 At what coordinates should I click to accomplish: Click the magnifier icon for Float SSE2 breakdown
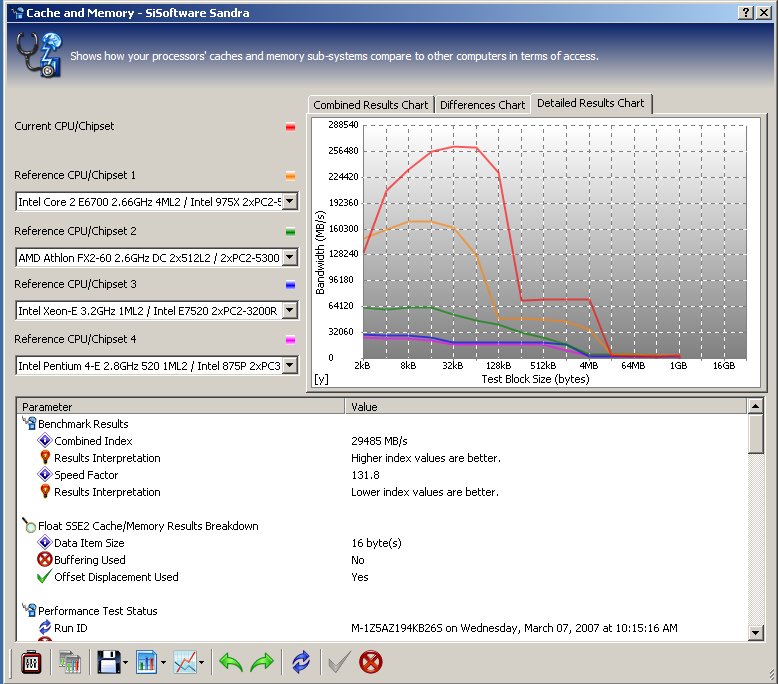point(29,525)
